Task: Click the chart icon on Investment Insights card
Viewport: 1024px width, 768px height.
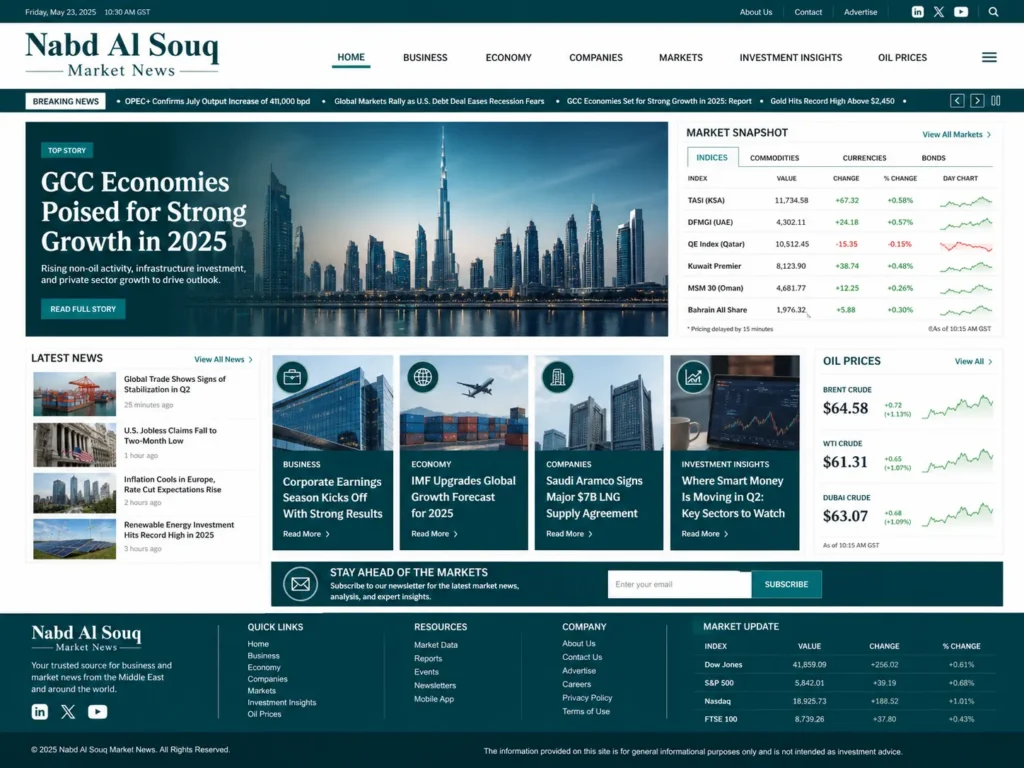Action: [x=693, y=377]
